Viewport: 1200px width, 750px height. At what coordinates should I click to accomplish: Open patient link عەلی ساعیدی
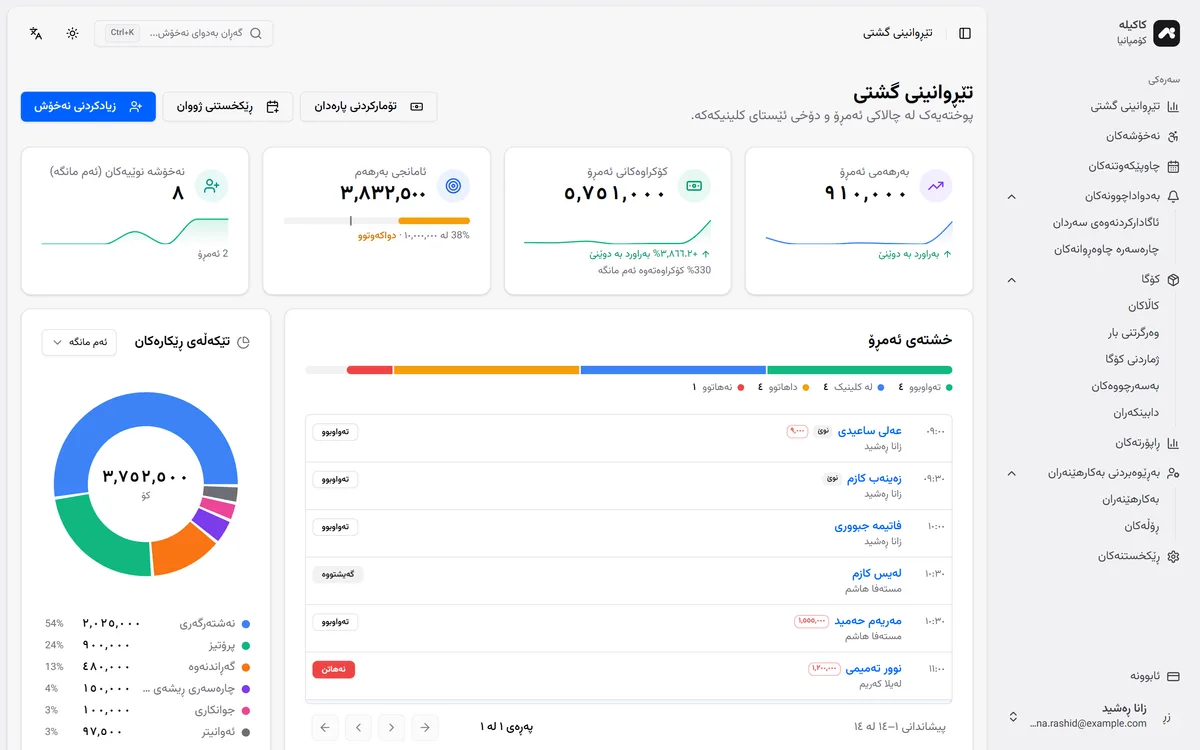click(x=869, y=430)
